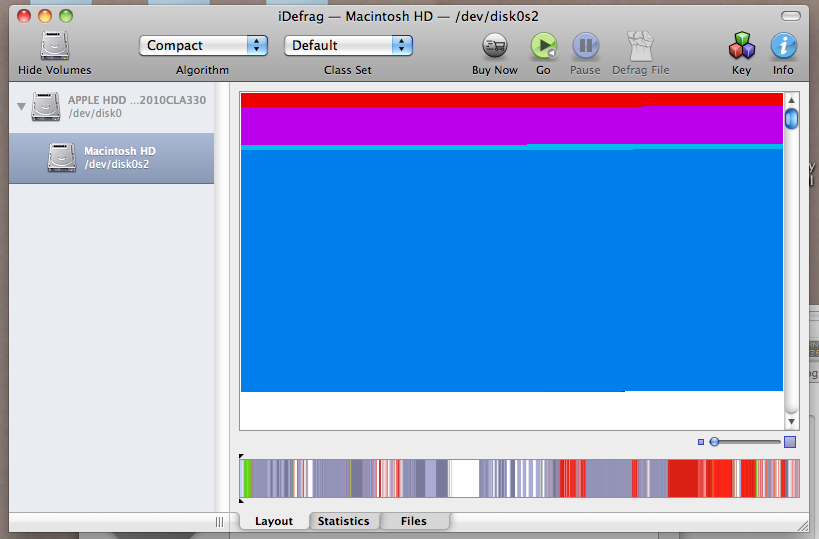Collapse the APPLE HDD disclosure triangle

pos(21,107)
